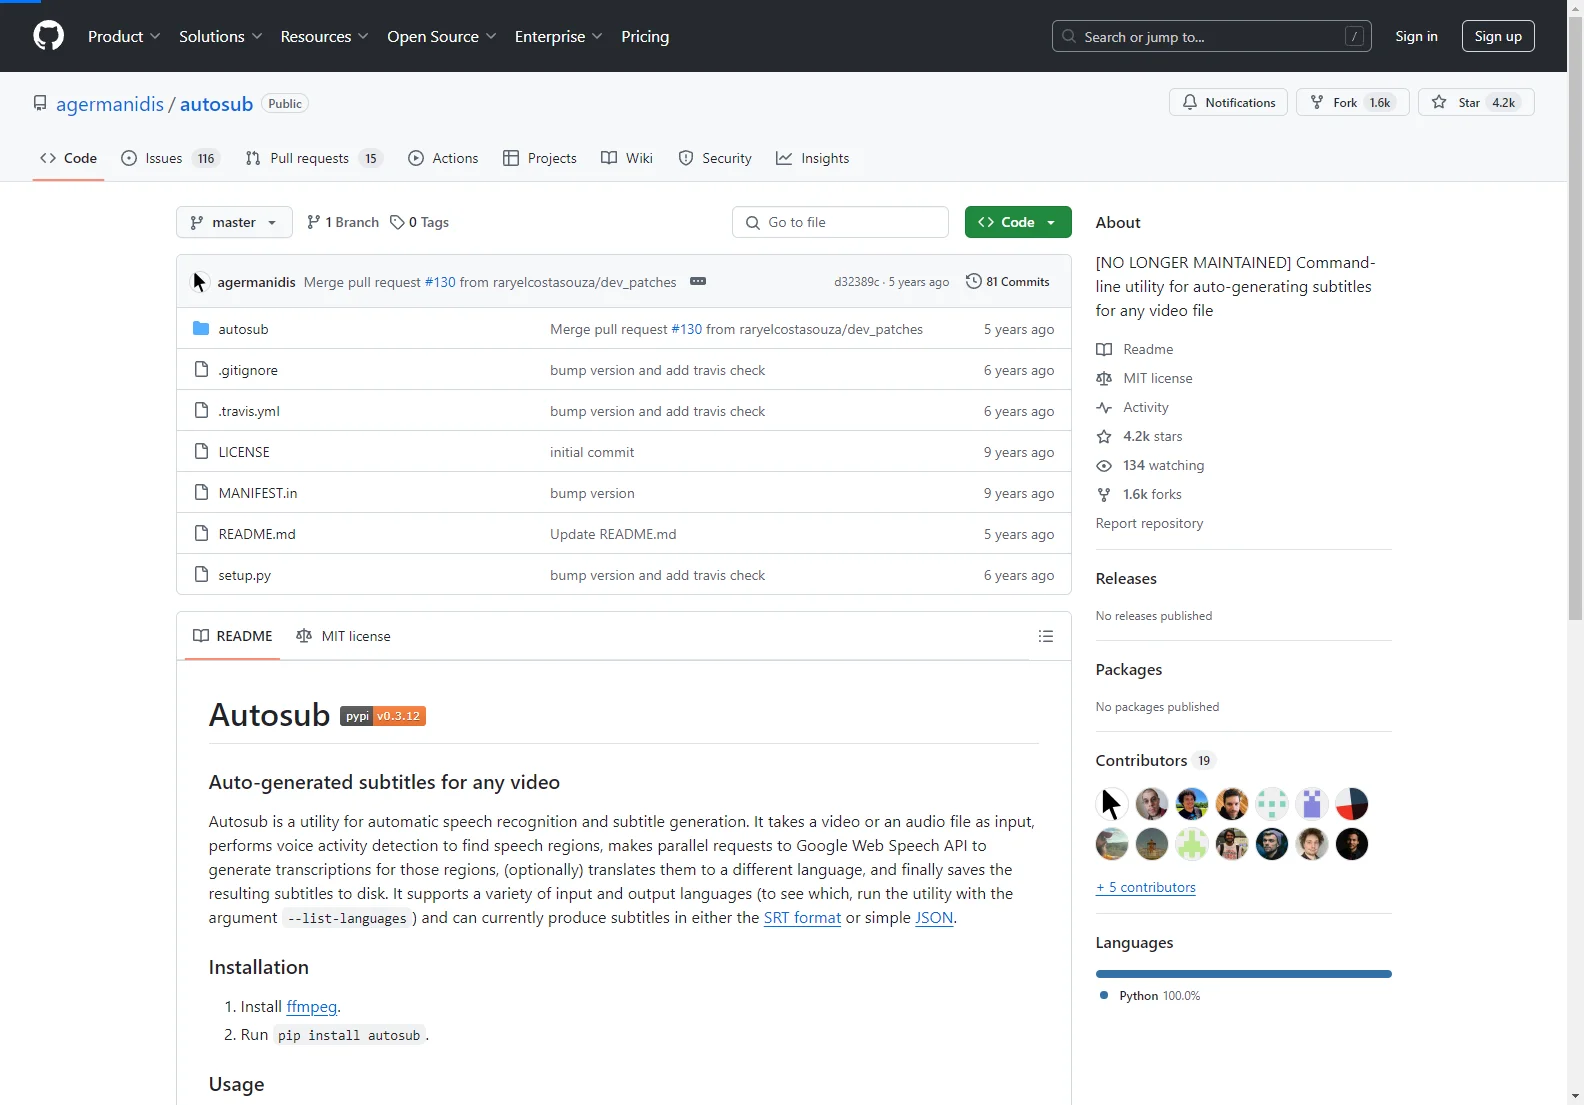Open the d32389c commit hash
Screen dimensions: 1584x1105
[x=857, y=282]
